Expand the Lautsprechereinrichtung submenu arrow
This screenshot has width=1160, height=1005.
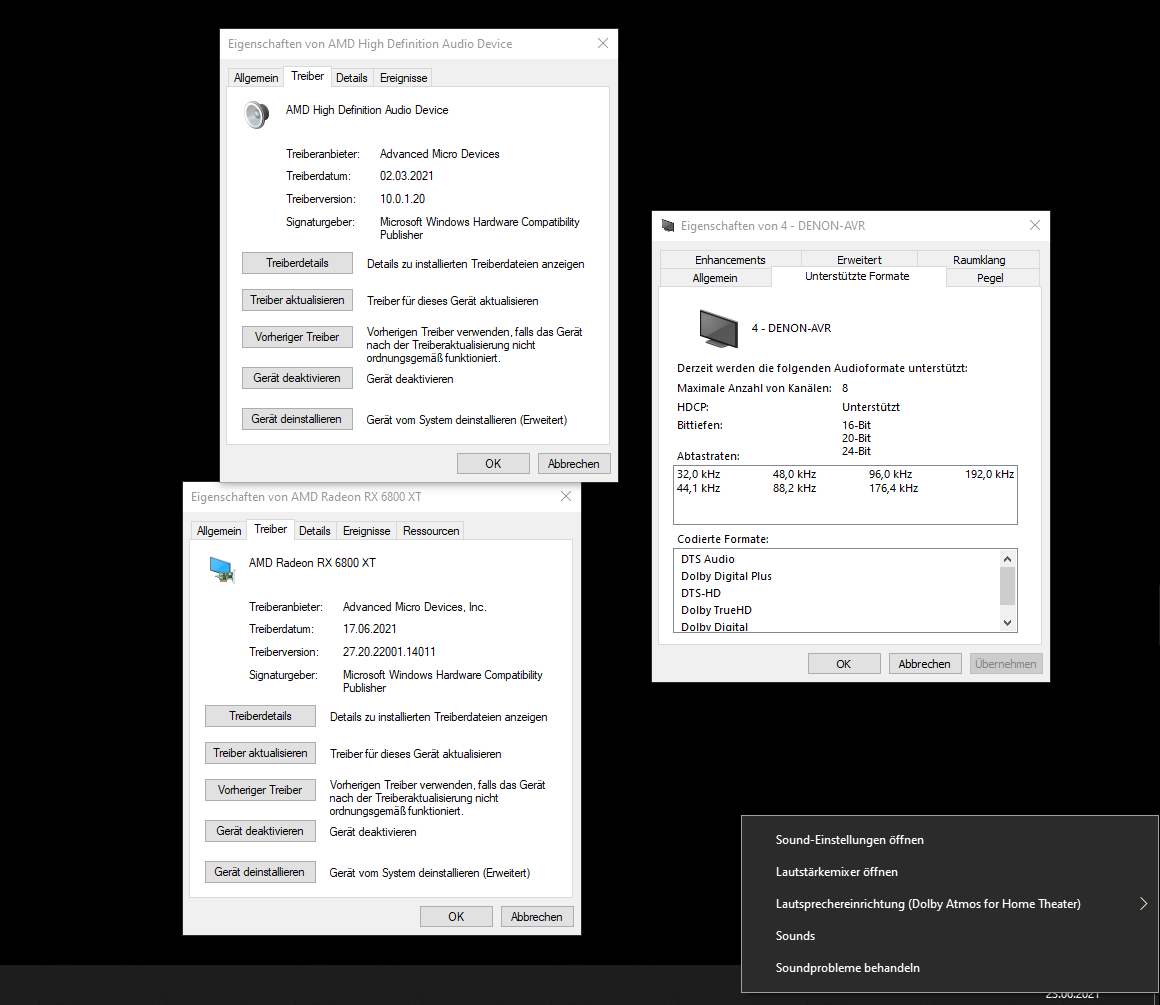[x=1143, y=904]
